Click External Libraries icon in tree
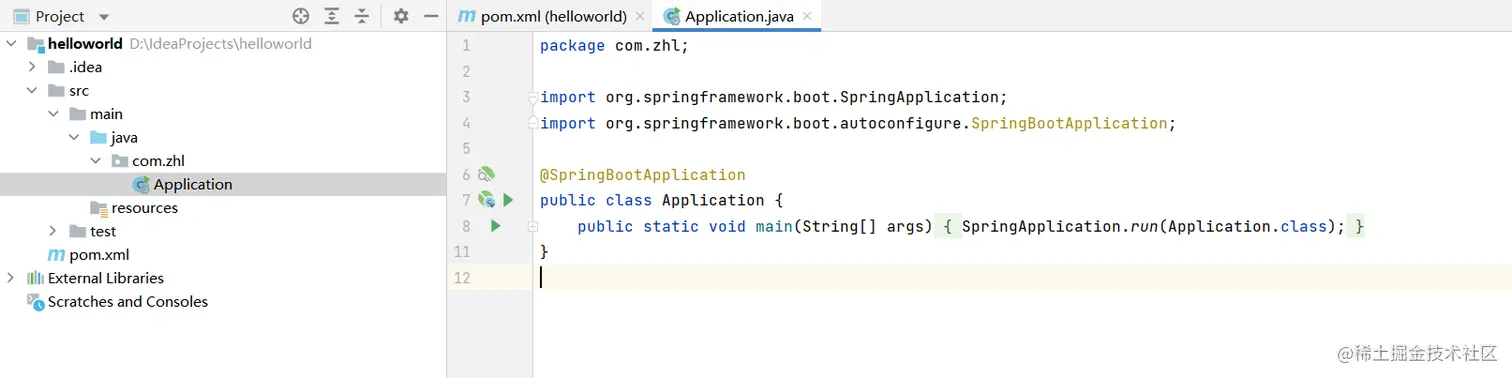1512x378 pixels. point(36,278)
